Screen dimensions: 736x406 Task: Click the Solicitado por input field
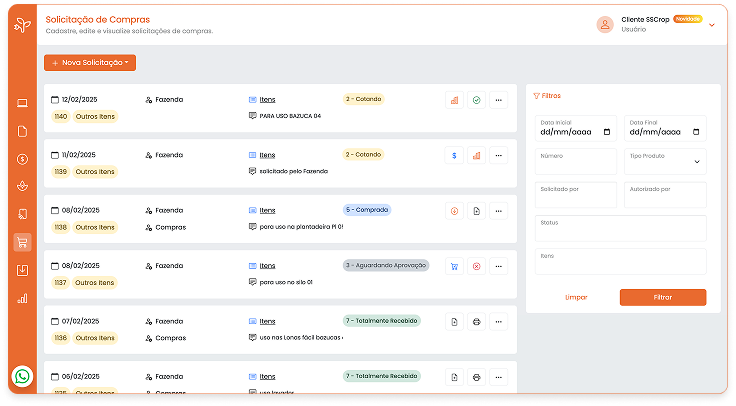[x=577, y=194]
